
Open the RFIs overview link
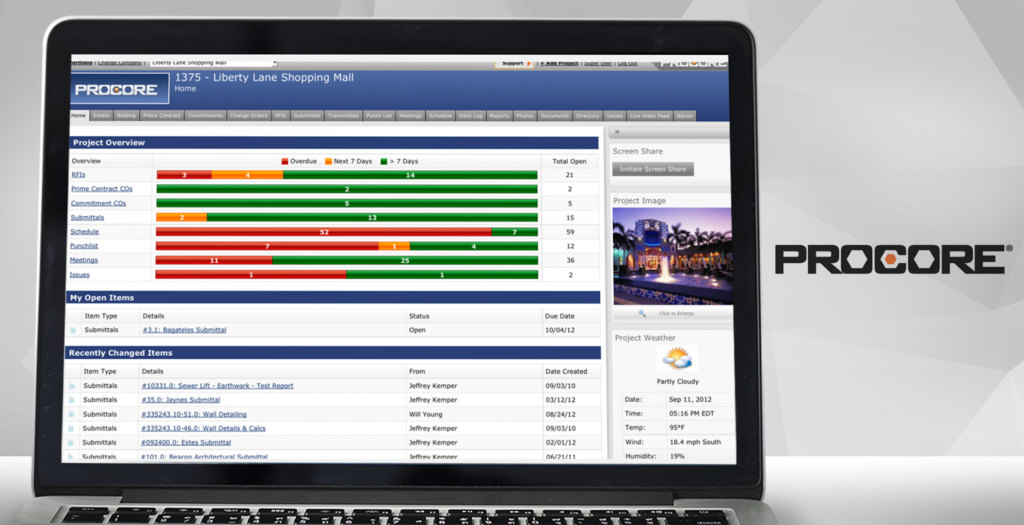pos(78,175)
